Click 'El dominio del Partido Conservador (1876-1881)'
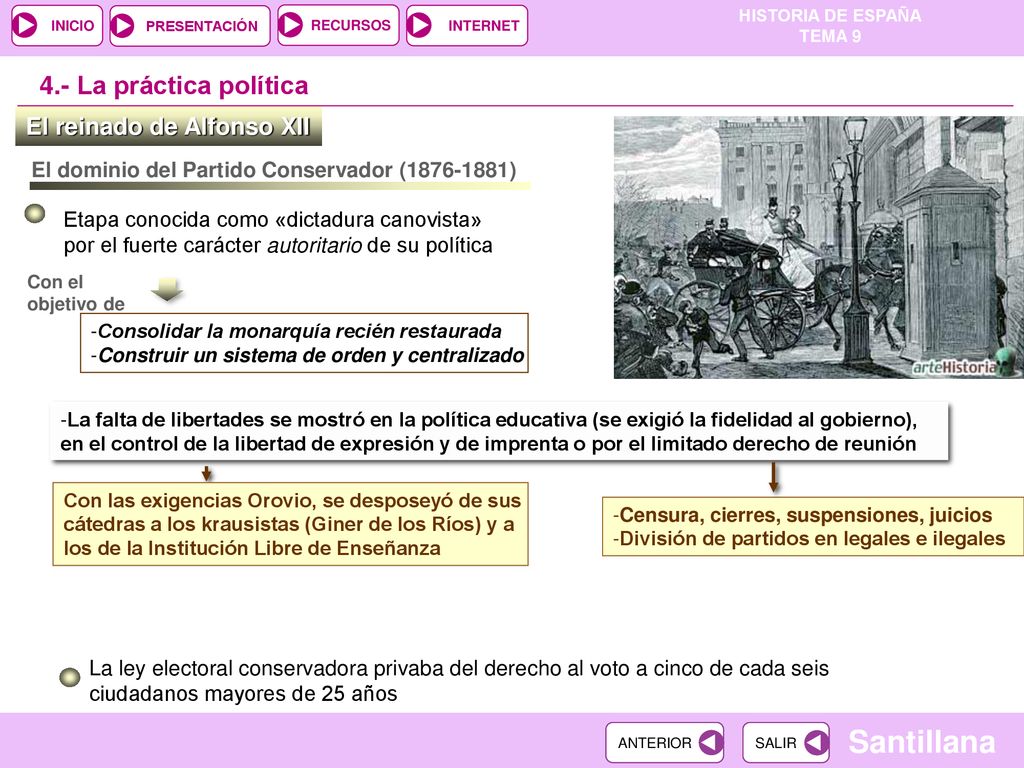This screenshot has height=768, width=1024. [x=274, y=170]
